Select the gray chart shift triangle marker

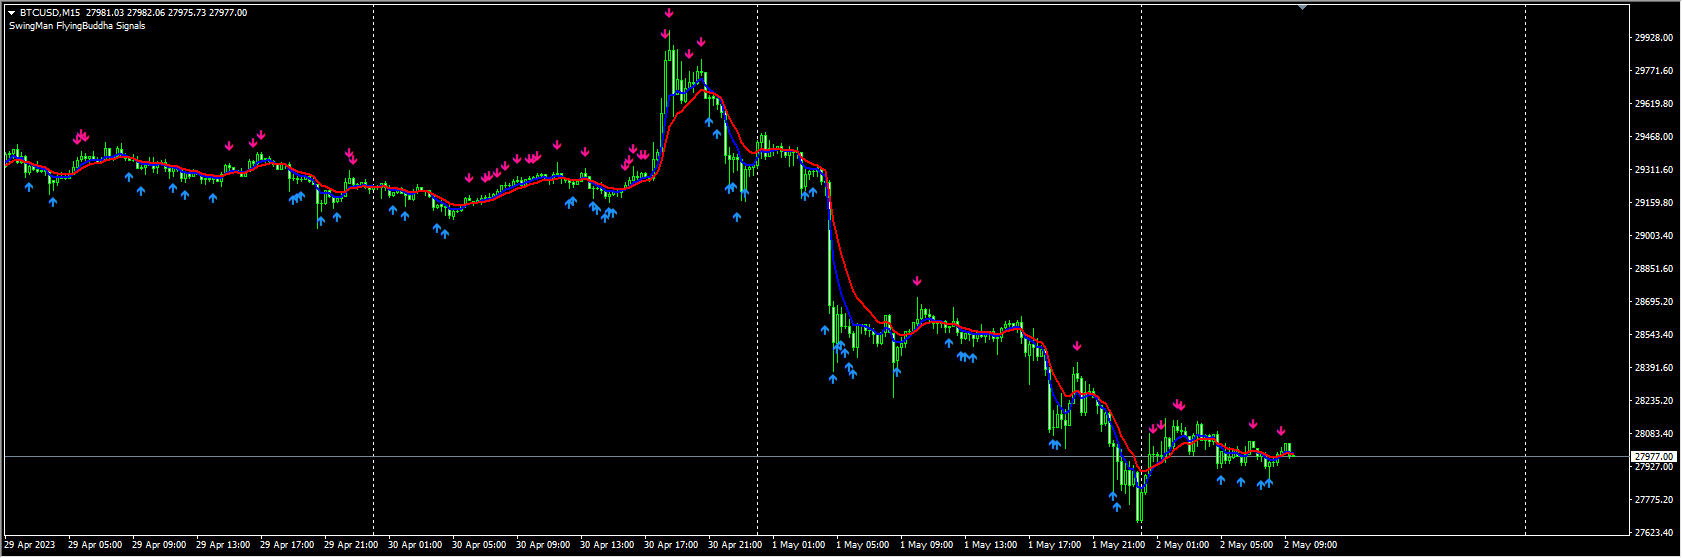click(1302, 7)
